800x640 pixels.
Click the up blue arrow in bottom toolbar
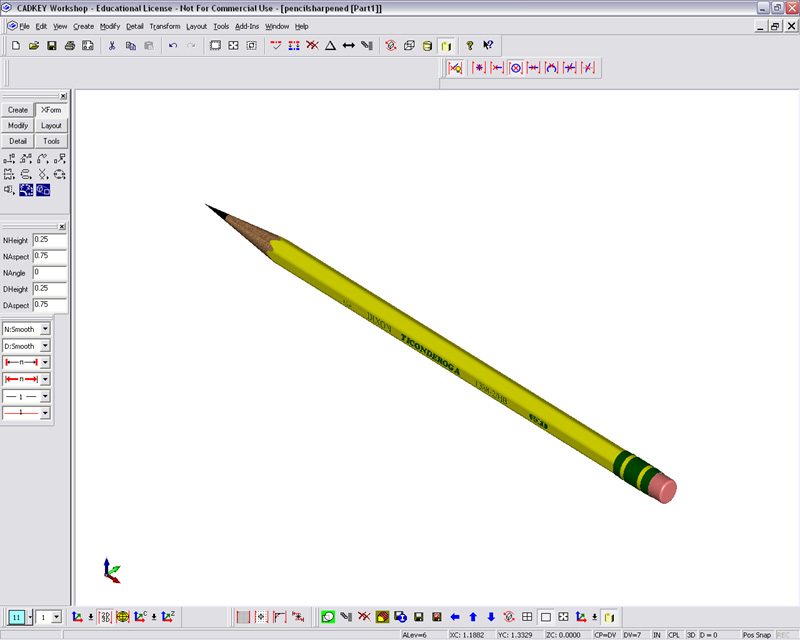tap(473, 617)
